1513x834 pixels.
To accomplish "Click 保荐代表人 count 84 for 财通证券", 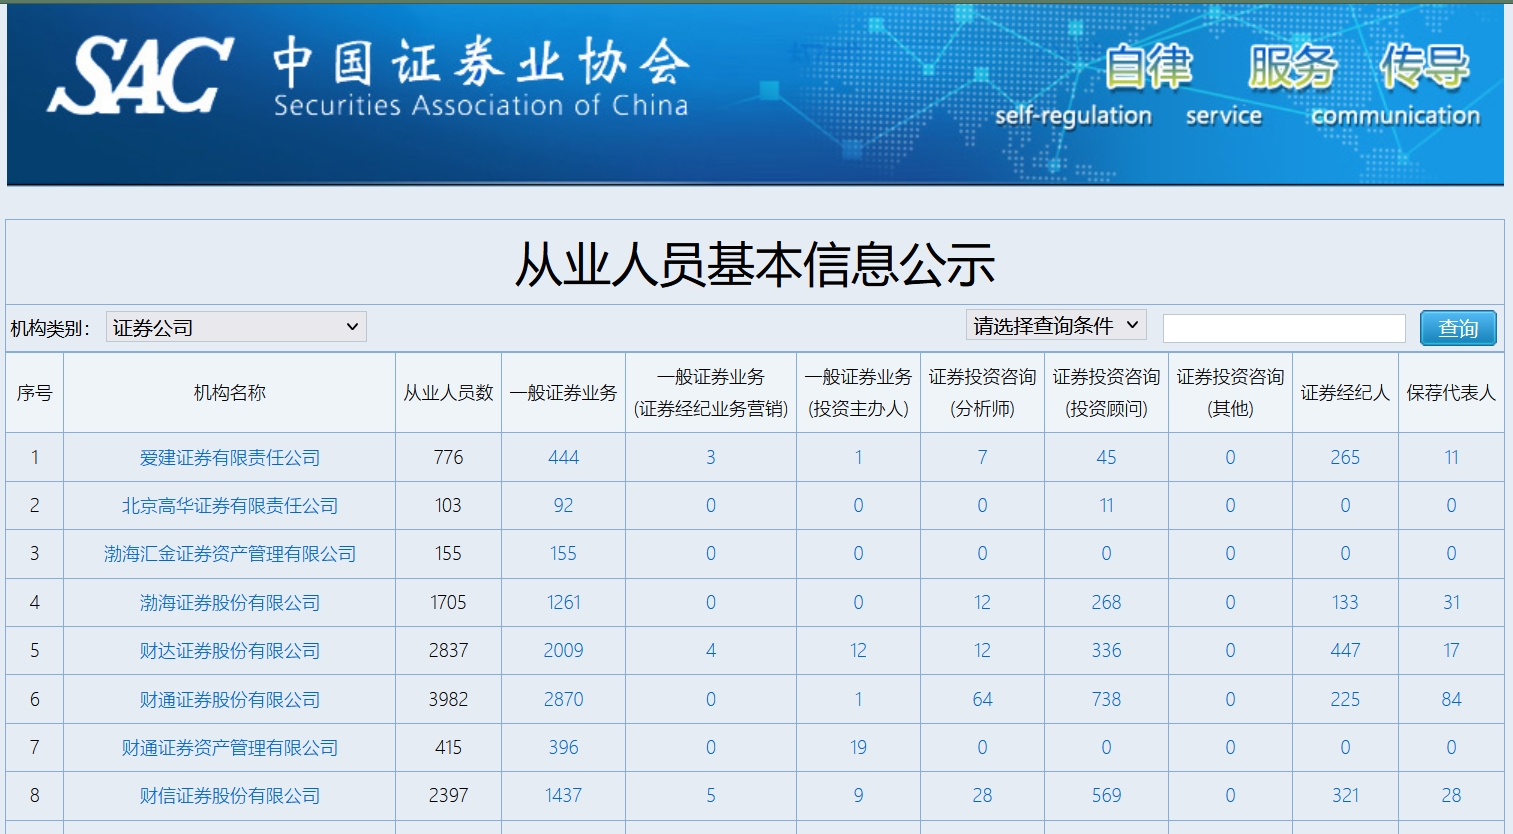I will click(x=1451, y=700).
